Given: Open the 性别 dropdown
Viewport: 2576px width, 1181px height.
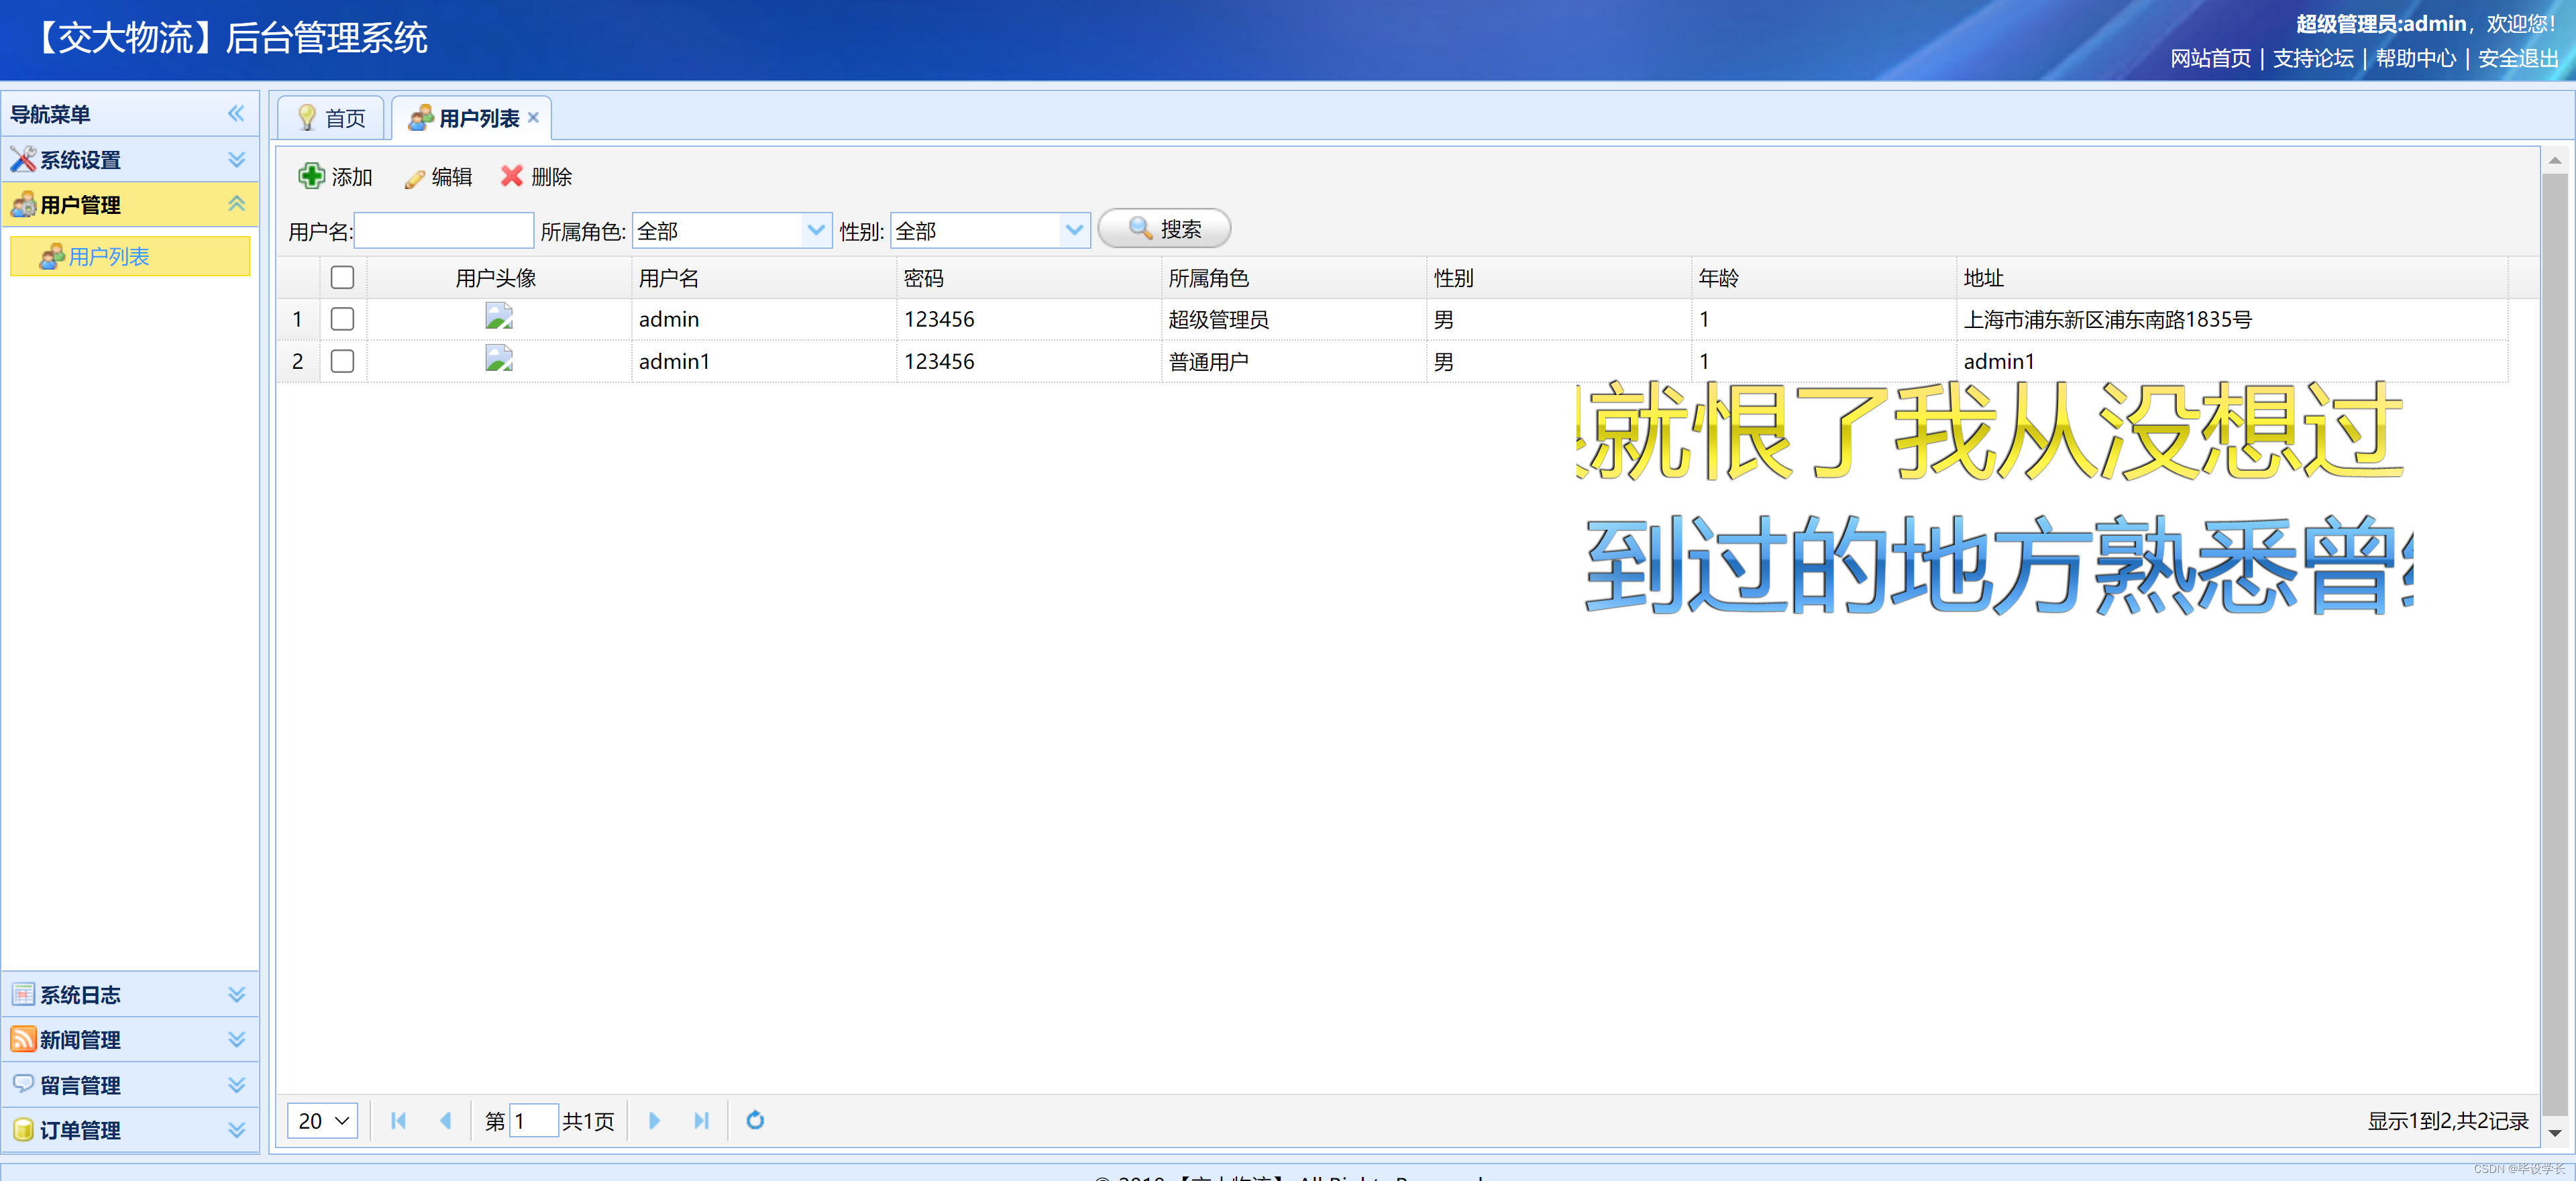Looking at the screenshot, I should 1074,231.
